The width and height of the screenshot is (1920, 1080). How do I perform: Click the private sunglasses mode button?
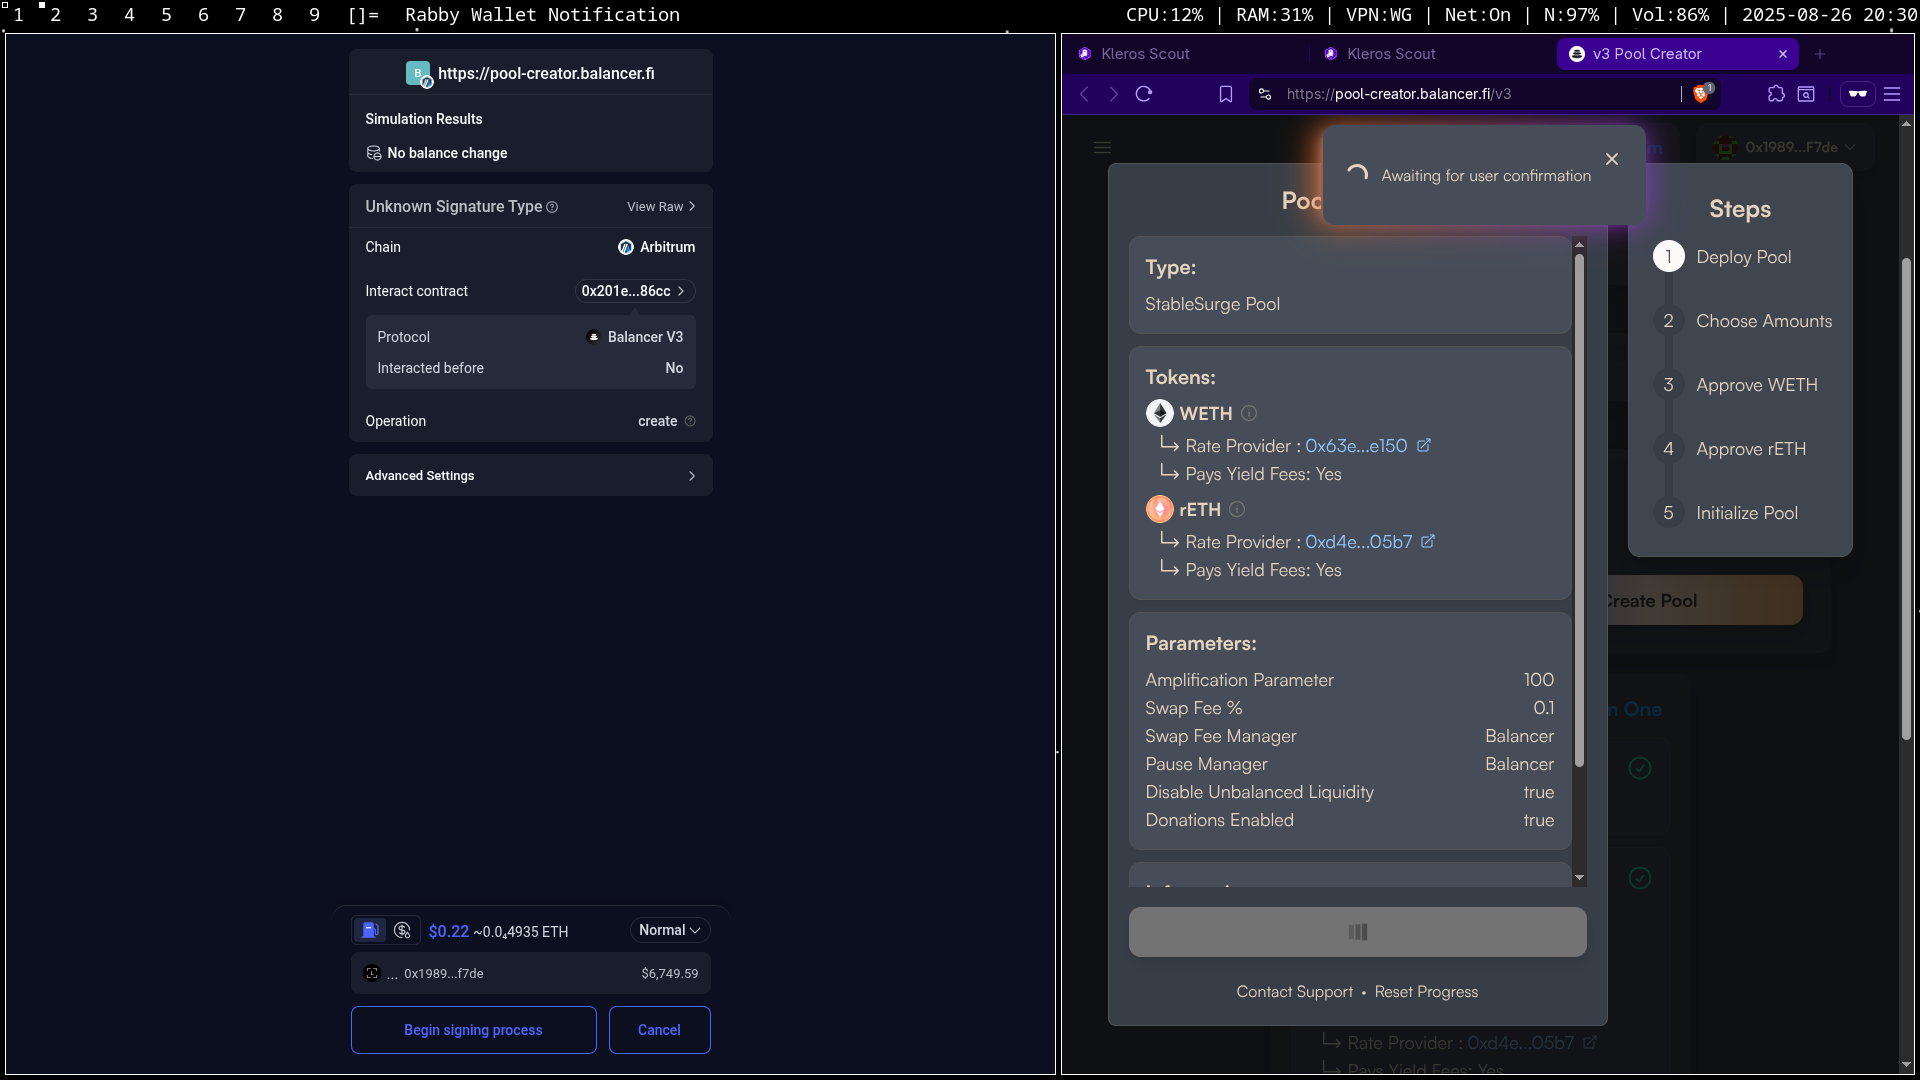pyautogui.click(x=1858, y=94)
